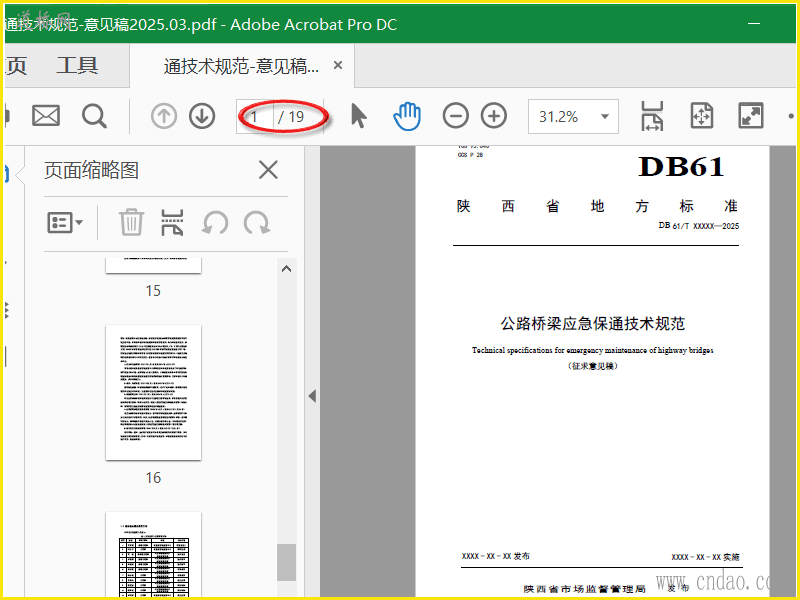Click the email envelope icon
This screenshot has height=600, width=800.
pyautogui.click(x=46, y=116)
